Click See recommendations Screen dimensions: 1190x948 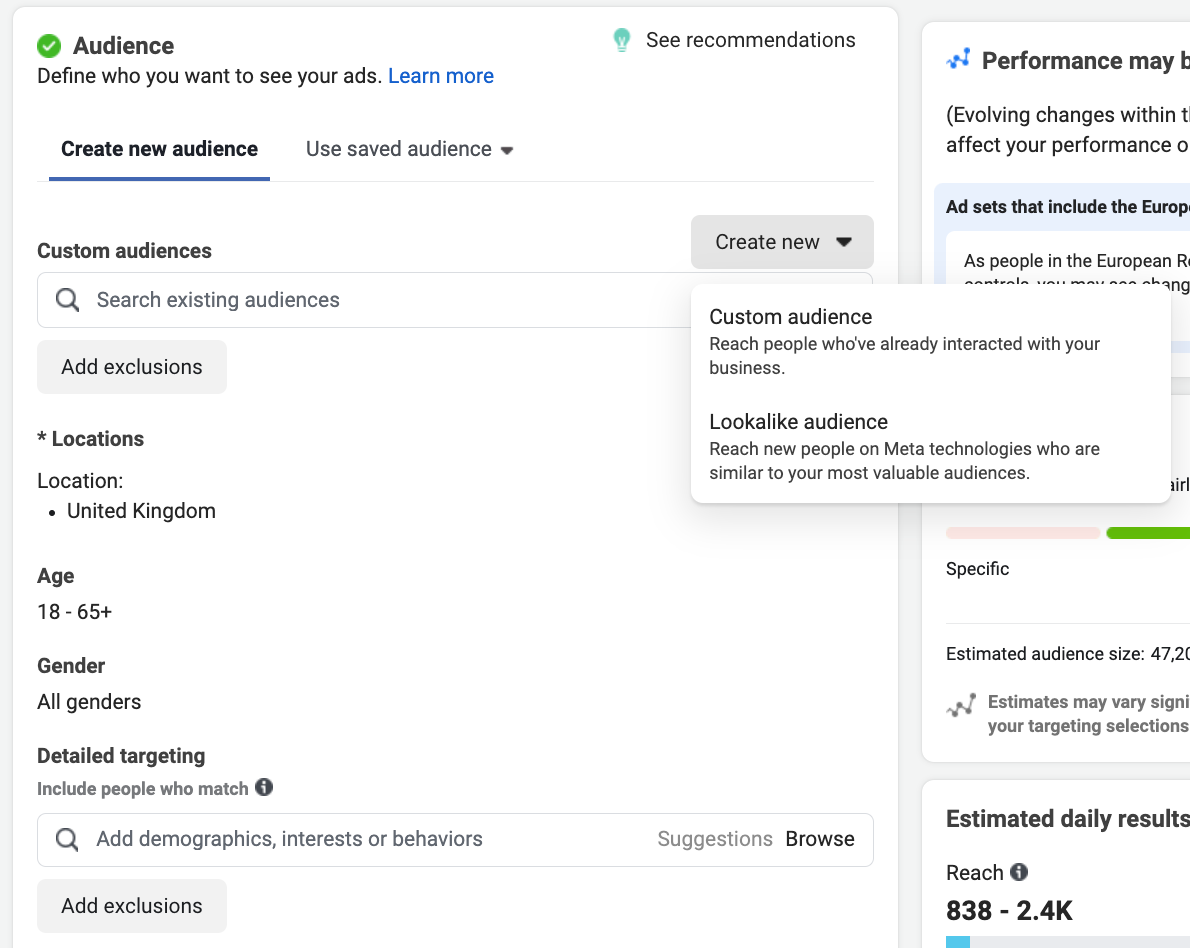coord(750,40)
